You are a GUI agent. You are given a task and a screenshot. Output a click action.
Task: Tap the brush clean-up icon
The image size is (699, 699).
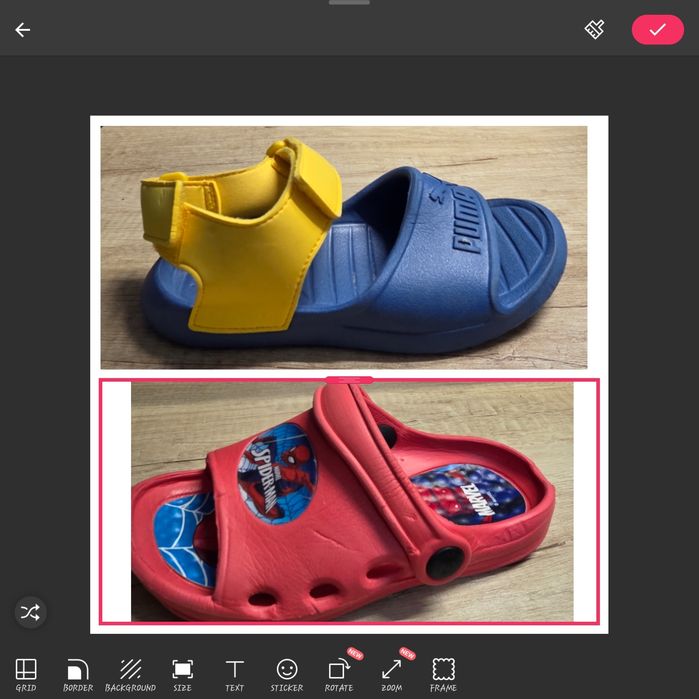pos(594,29)
